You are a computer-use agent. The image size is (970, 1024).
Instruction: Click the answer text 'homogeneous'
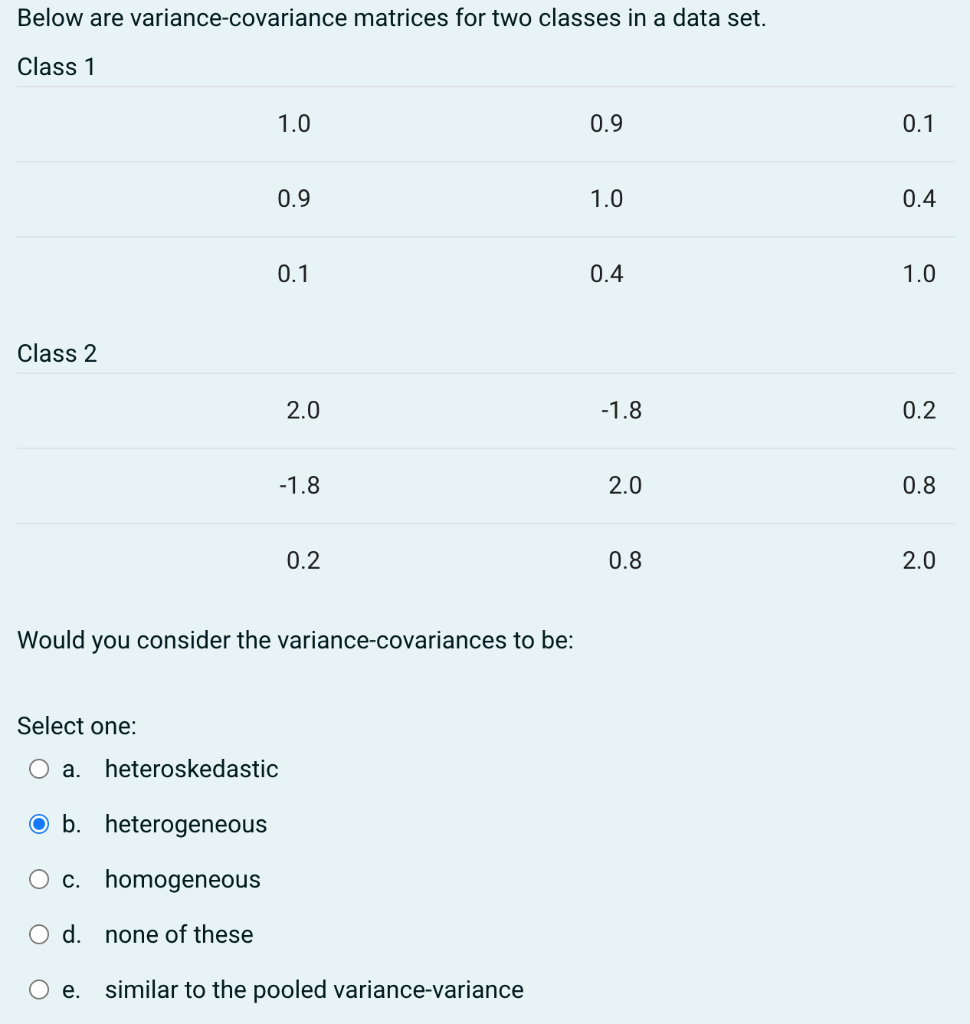182,879
